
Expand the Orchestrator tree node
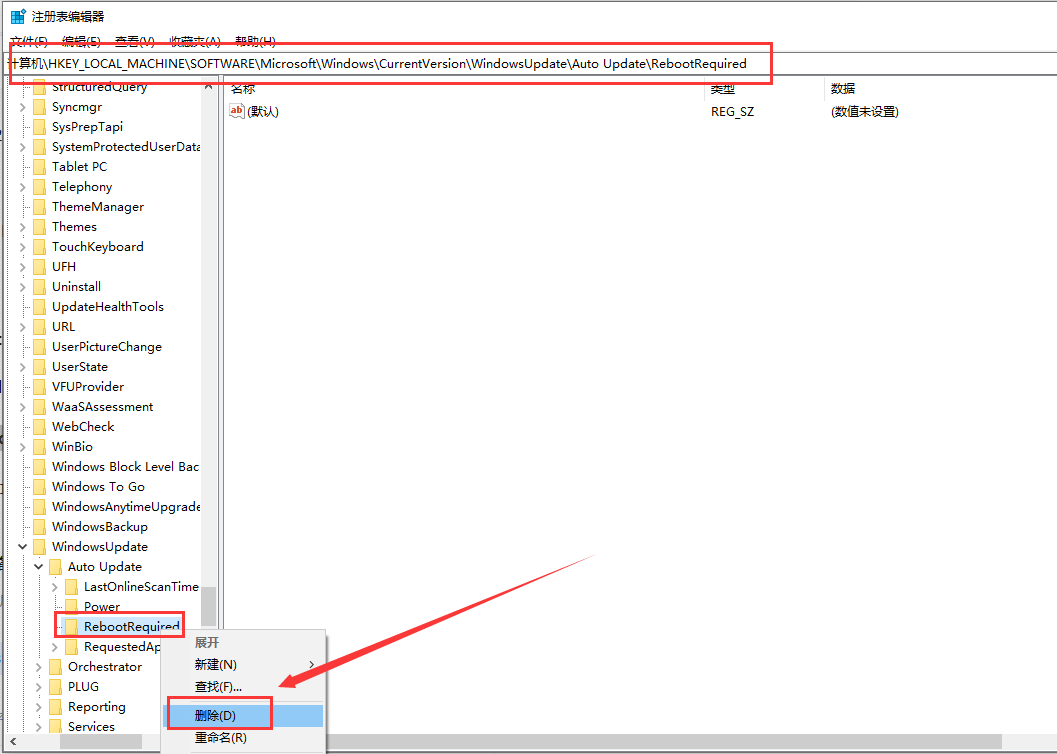38,666
